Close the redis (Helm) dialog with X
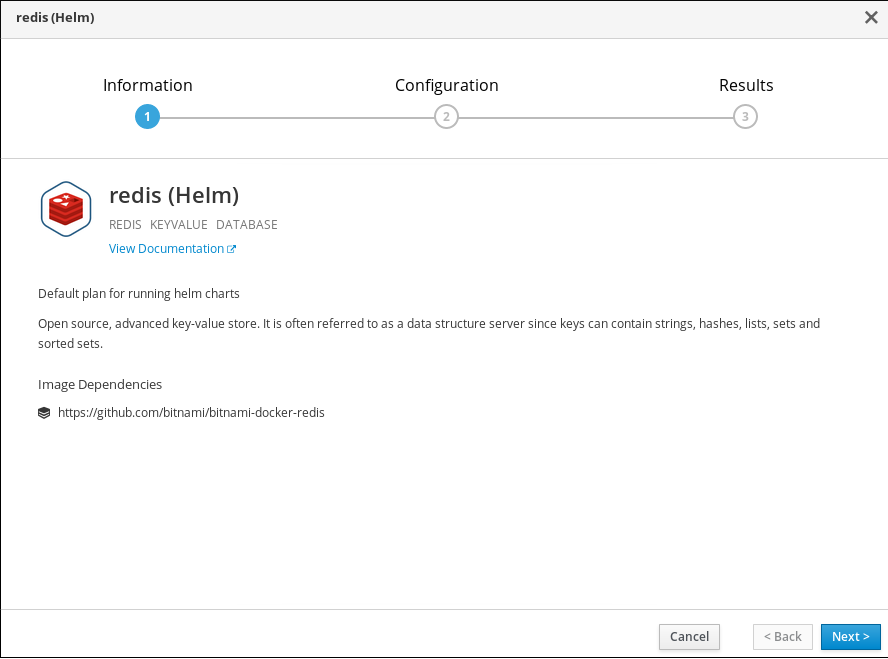Image resolution: width=888 pixels, height=659 pixels. point(871,18)
